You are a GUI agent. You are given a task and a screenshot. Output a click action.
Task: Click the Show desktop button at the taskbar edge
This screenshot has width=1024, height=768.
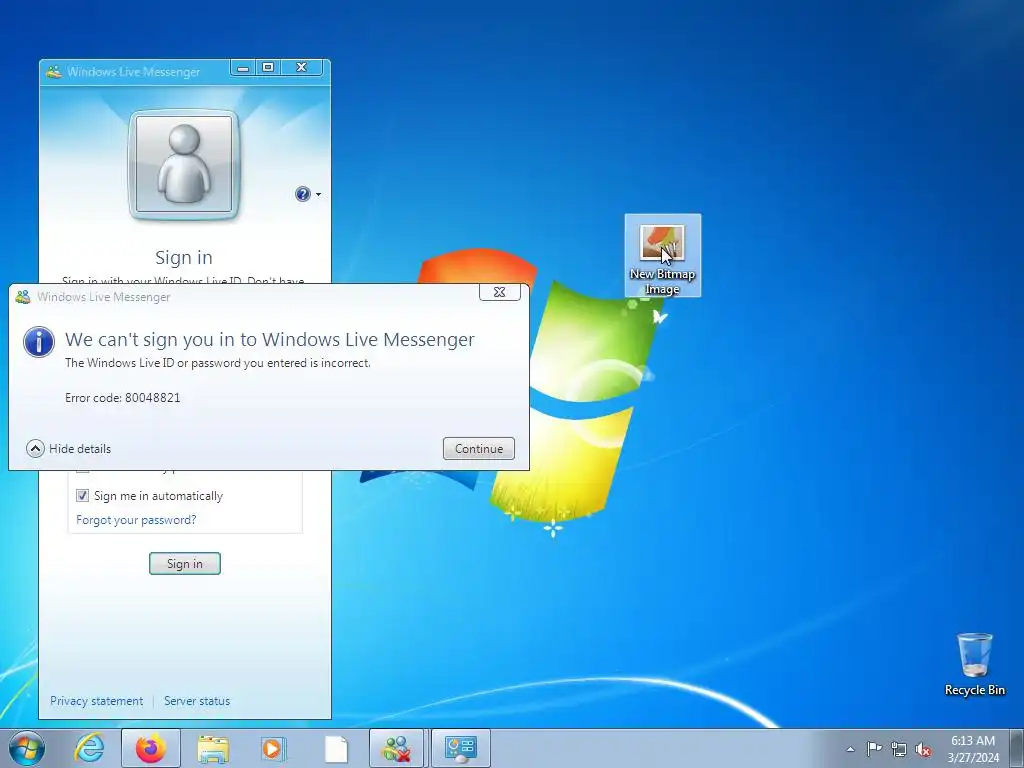pos(1017,748)
